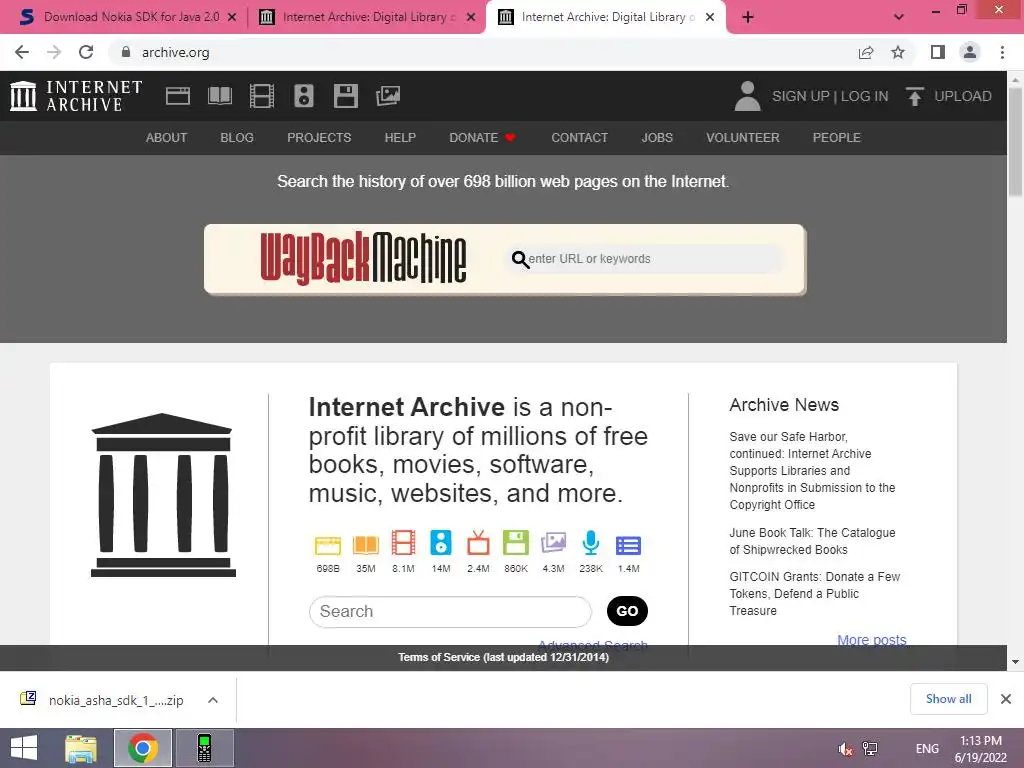
Task: Select the TV icon labeled 2.4M
Action: click(478, 543)
